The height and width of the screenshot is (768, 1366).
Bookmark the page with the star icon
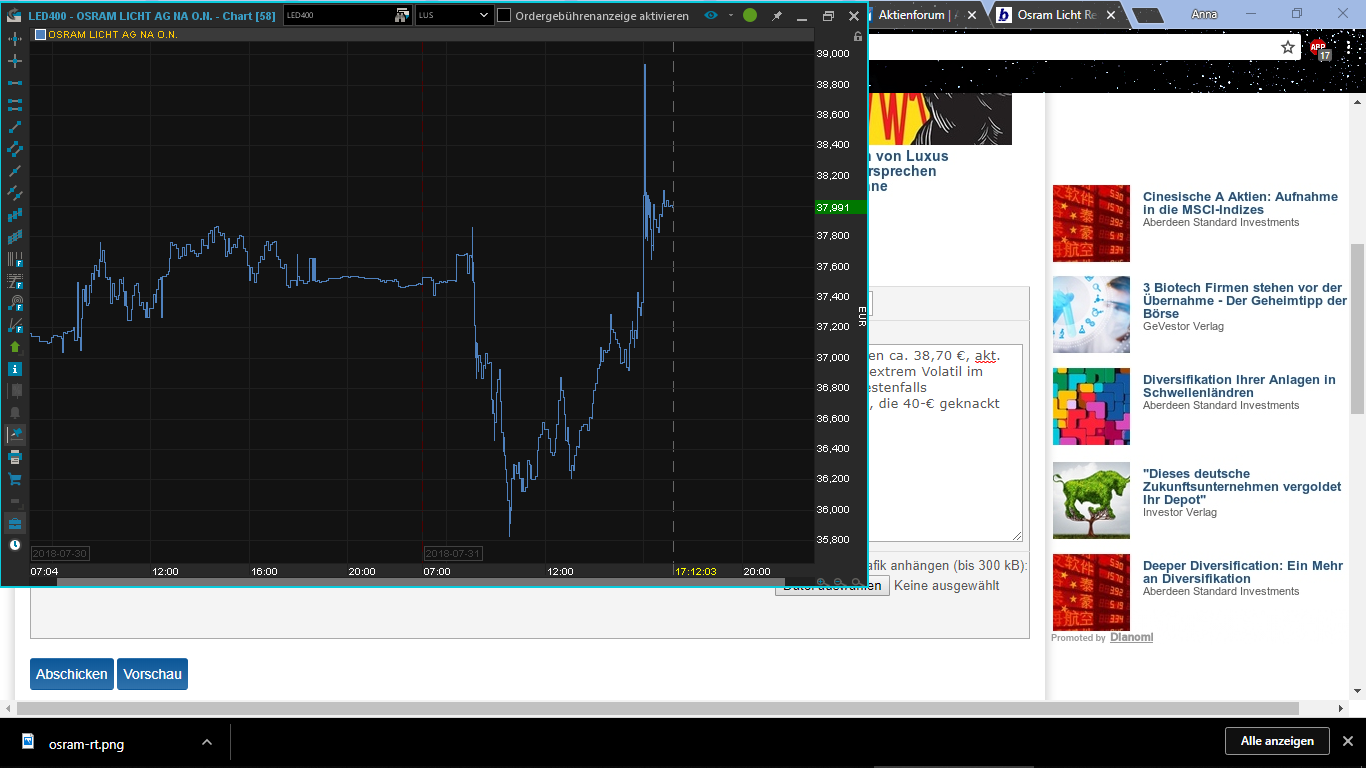[1288, 47]
